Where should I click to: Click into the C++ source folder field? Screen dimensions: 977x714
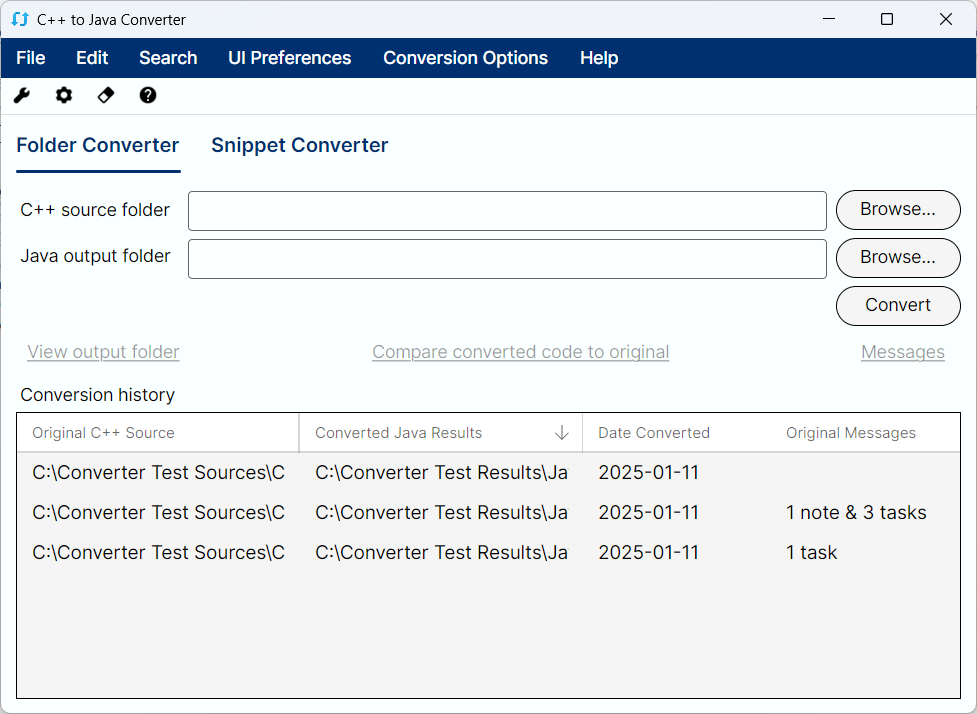coord(507,211)
